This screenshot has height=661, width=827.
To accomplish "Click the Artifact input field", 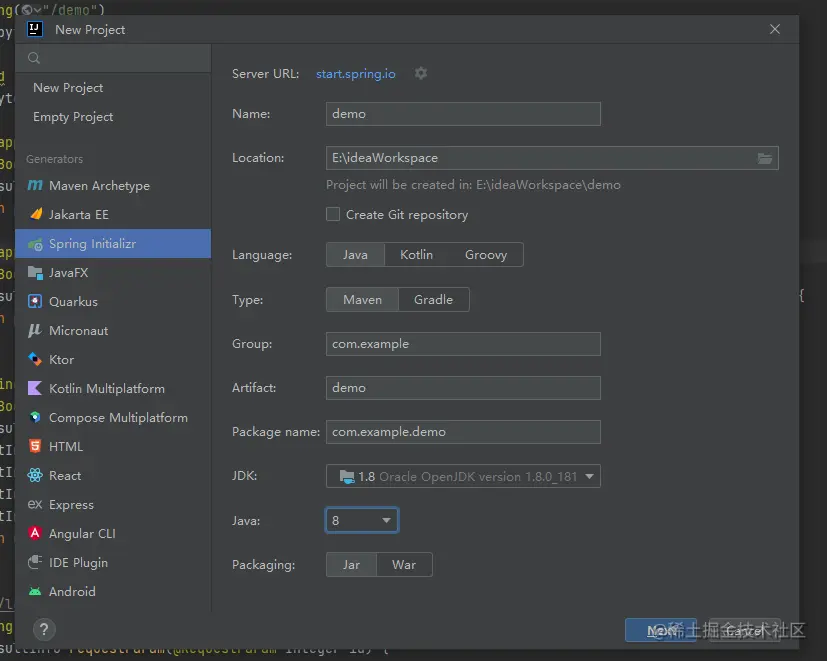I will click(463, 388).
